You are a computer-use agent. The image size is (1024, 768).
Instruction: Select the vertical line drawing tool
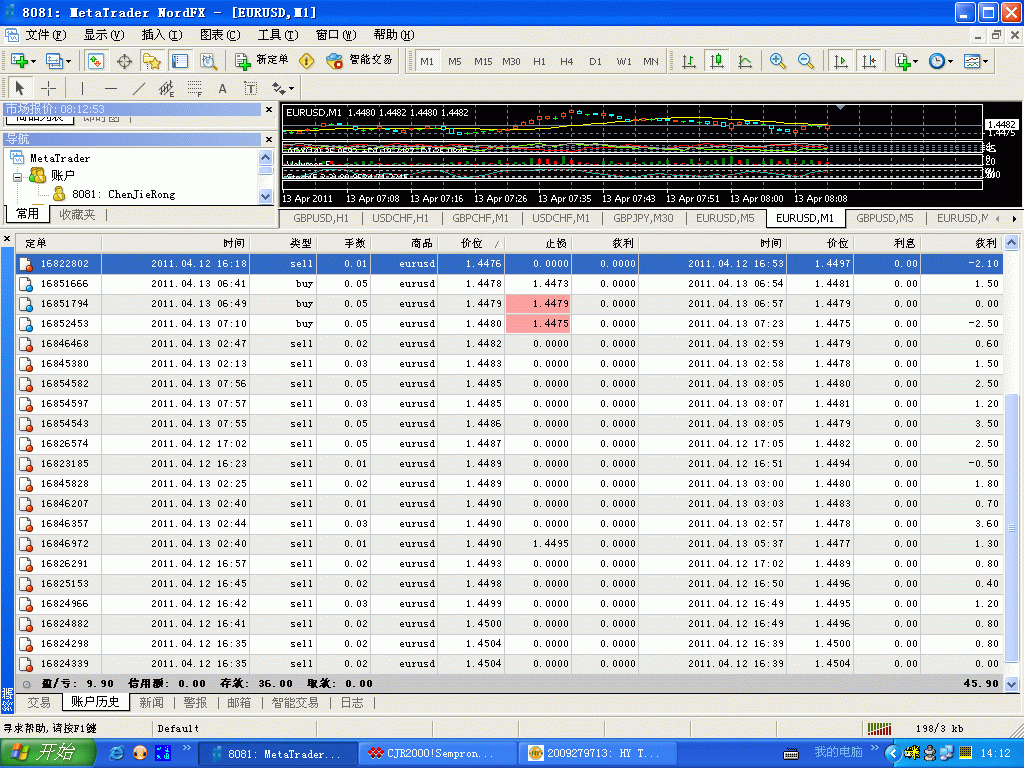tap(83, 88)
